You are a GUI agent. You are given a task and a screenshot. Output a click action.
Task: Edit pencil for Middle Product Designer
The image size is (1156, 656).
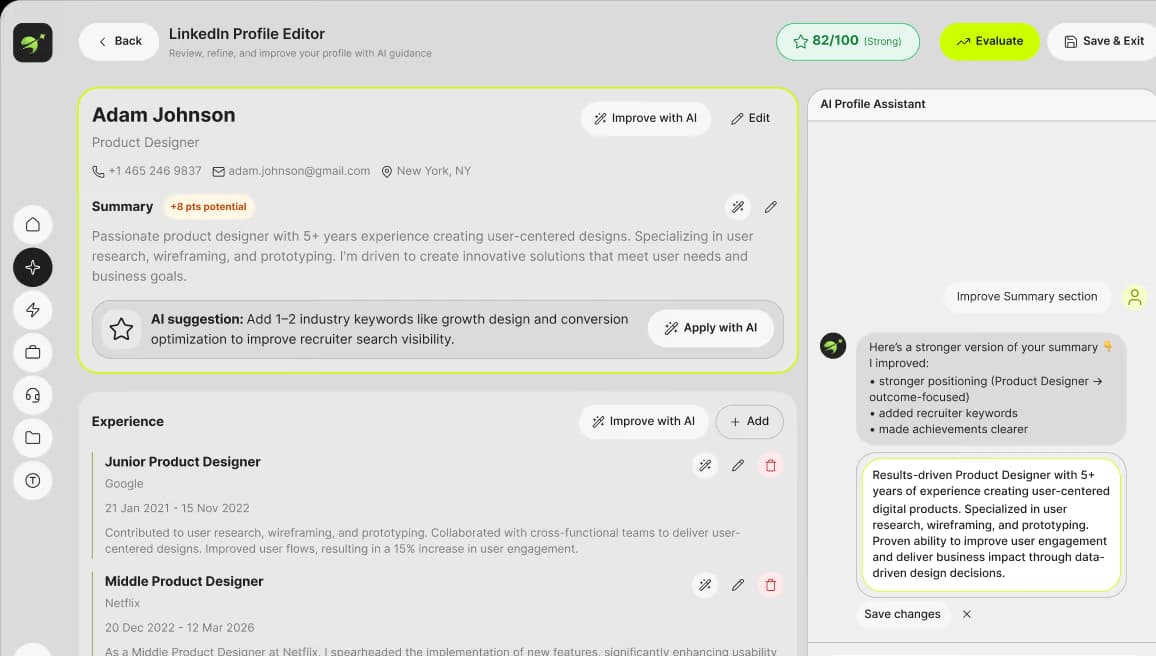(x=738, y=585)
